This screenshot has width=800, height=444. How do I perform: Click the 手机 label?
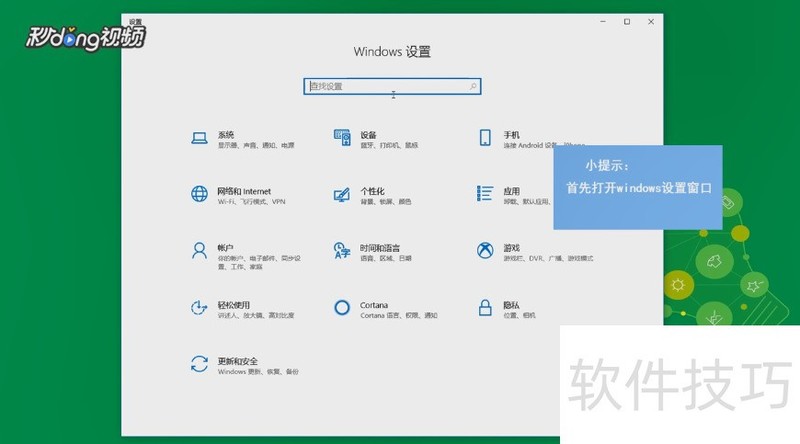[x=512, y=135]
